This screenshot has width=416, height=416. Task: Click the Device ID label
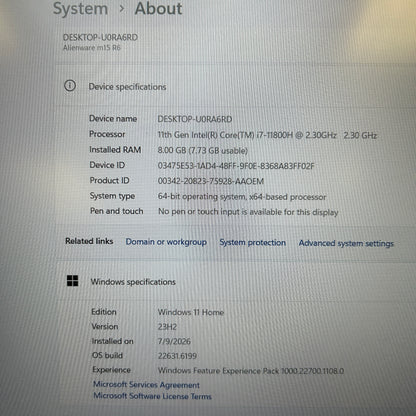107,165
